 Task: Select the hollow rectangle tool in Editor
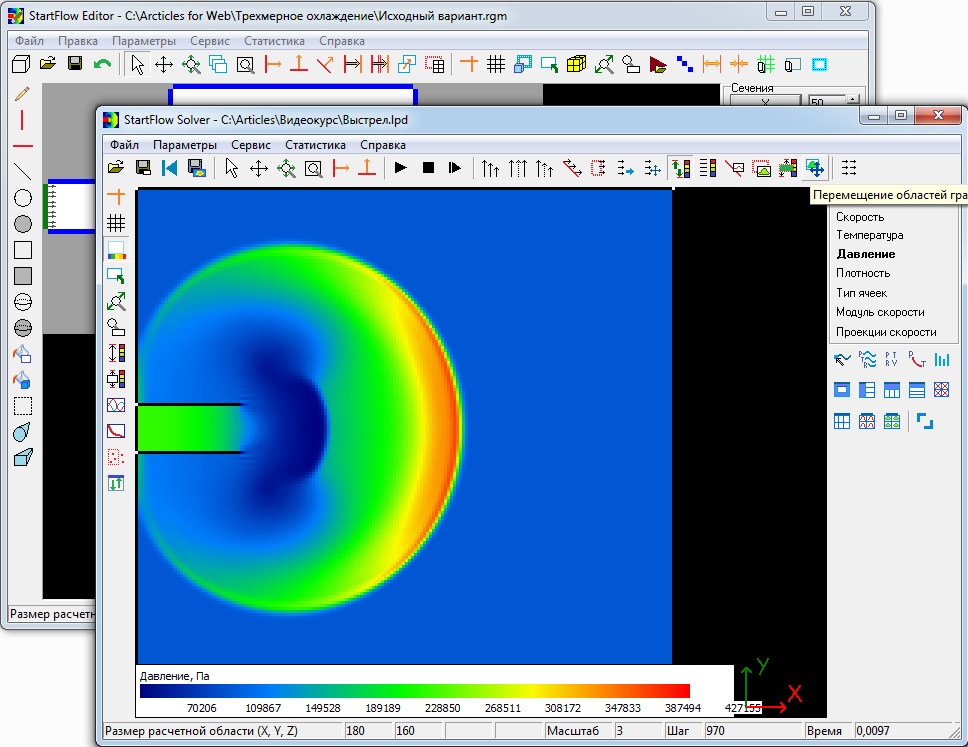pyautogui.click(x=23, y=250)
